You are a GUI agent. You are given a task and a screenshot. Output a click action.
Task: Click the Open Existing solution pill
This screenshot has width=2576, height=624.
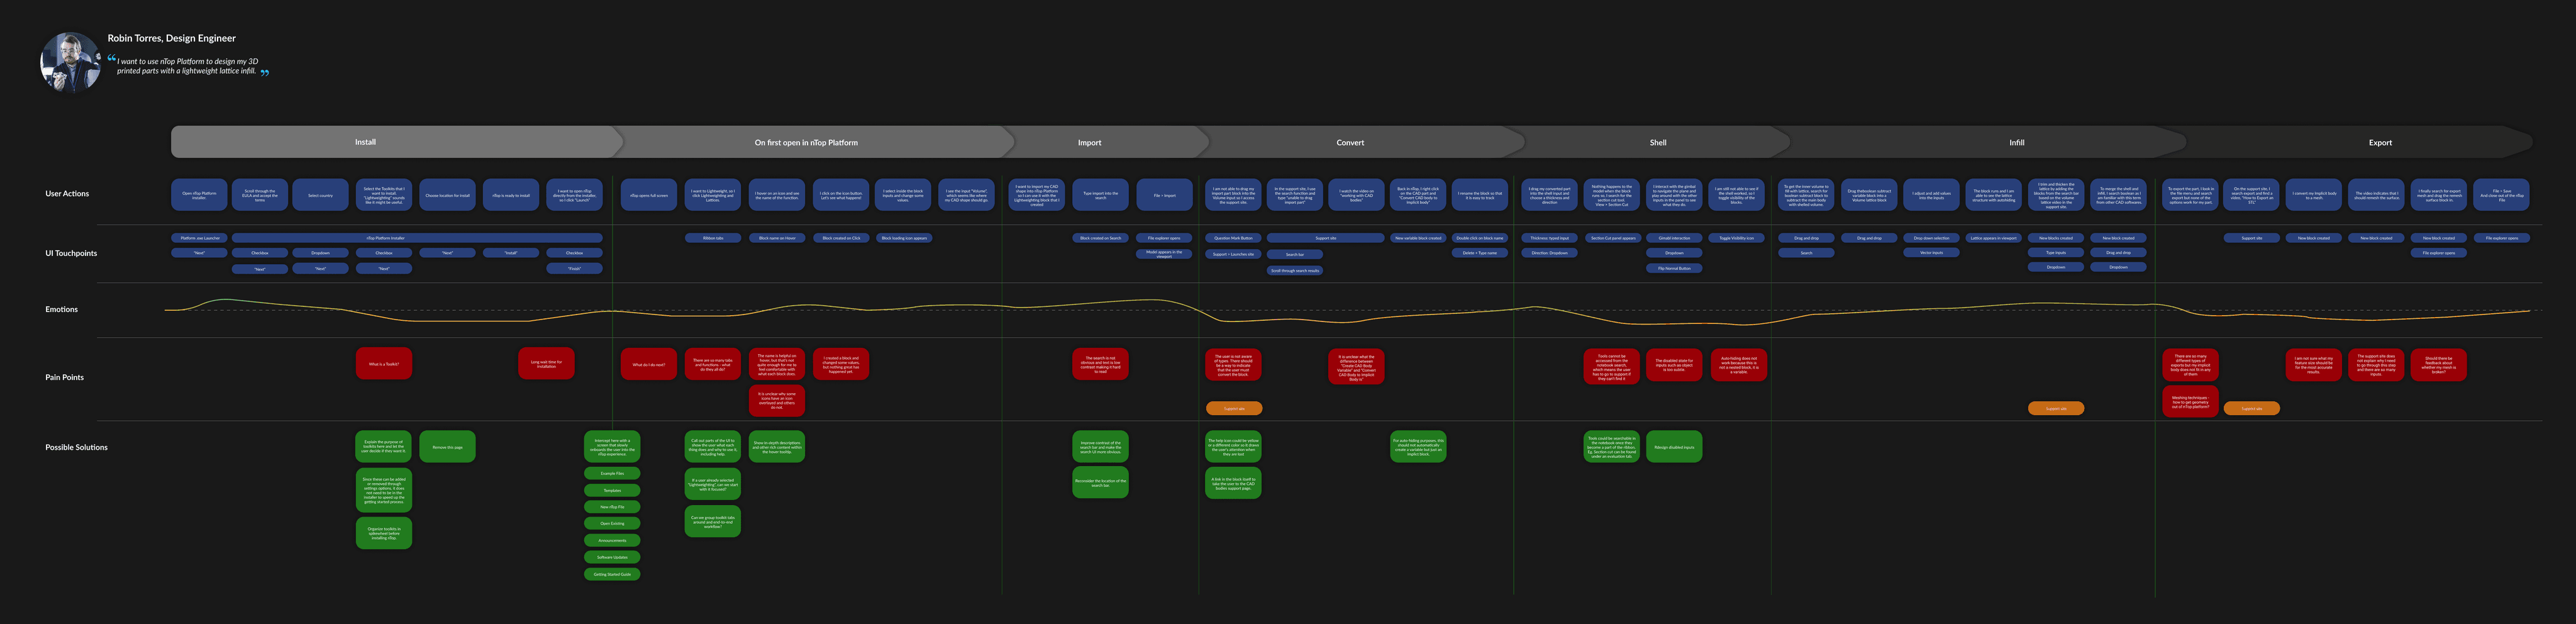pos(612,523)
